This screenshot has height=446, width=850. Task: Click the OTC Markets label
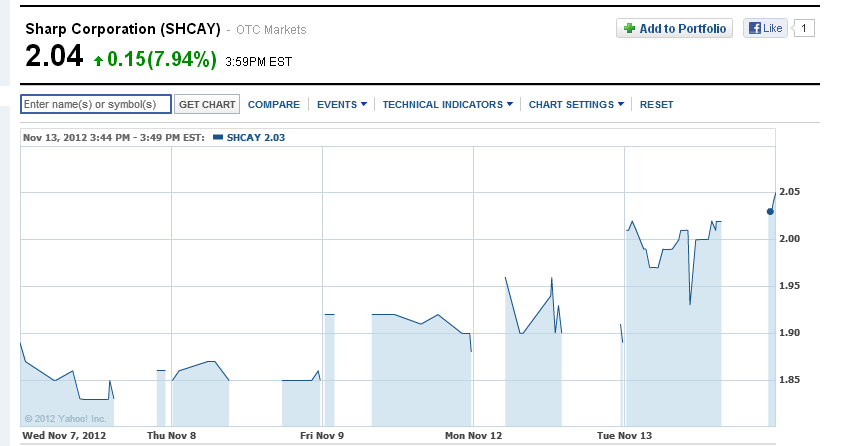tap(271, 30)
